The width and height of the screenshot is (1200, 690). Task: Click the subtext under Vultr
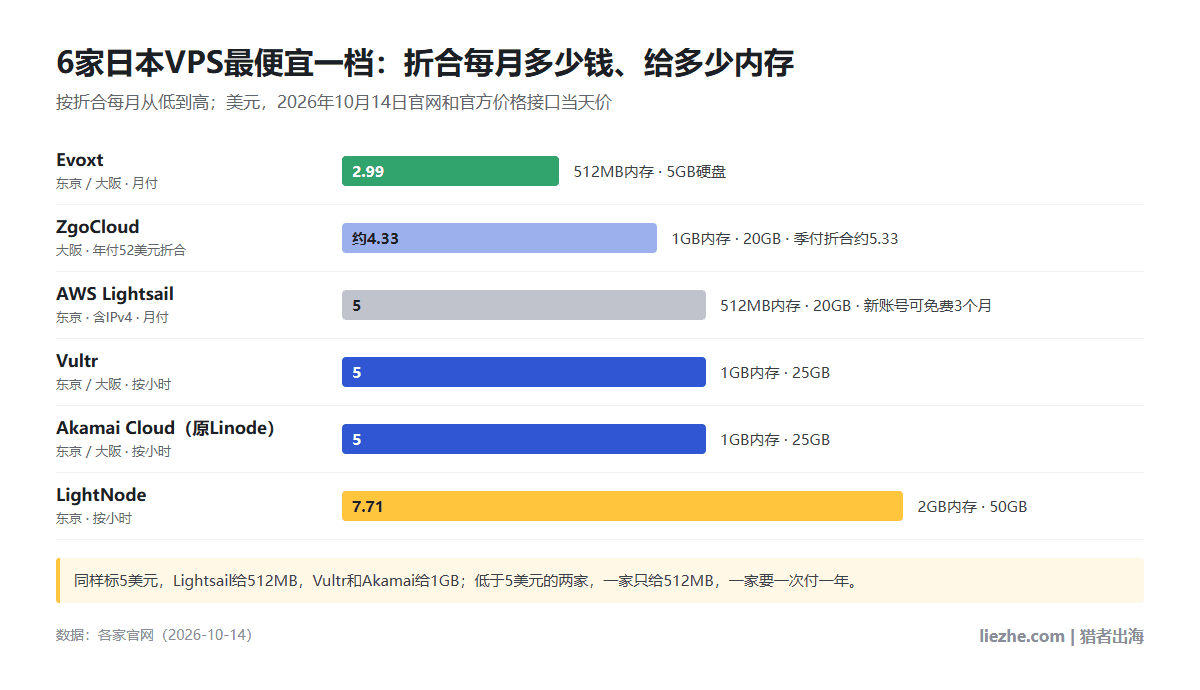click(x=114, y=385)
